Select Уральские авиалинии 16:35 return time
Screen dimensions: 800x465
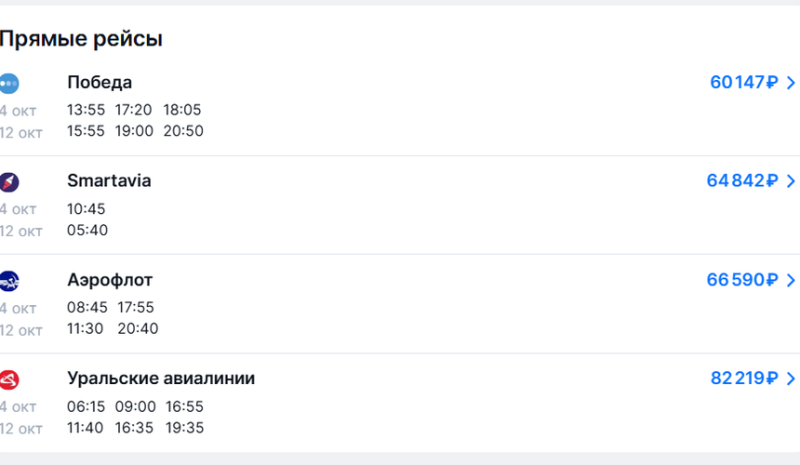[135, 428]
